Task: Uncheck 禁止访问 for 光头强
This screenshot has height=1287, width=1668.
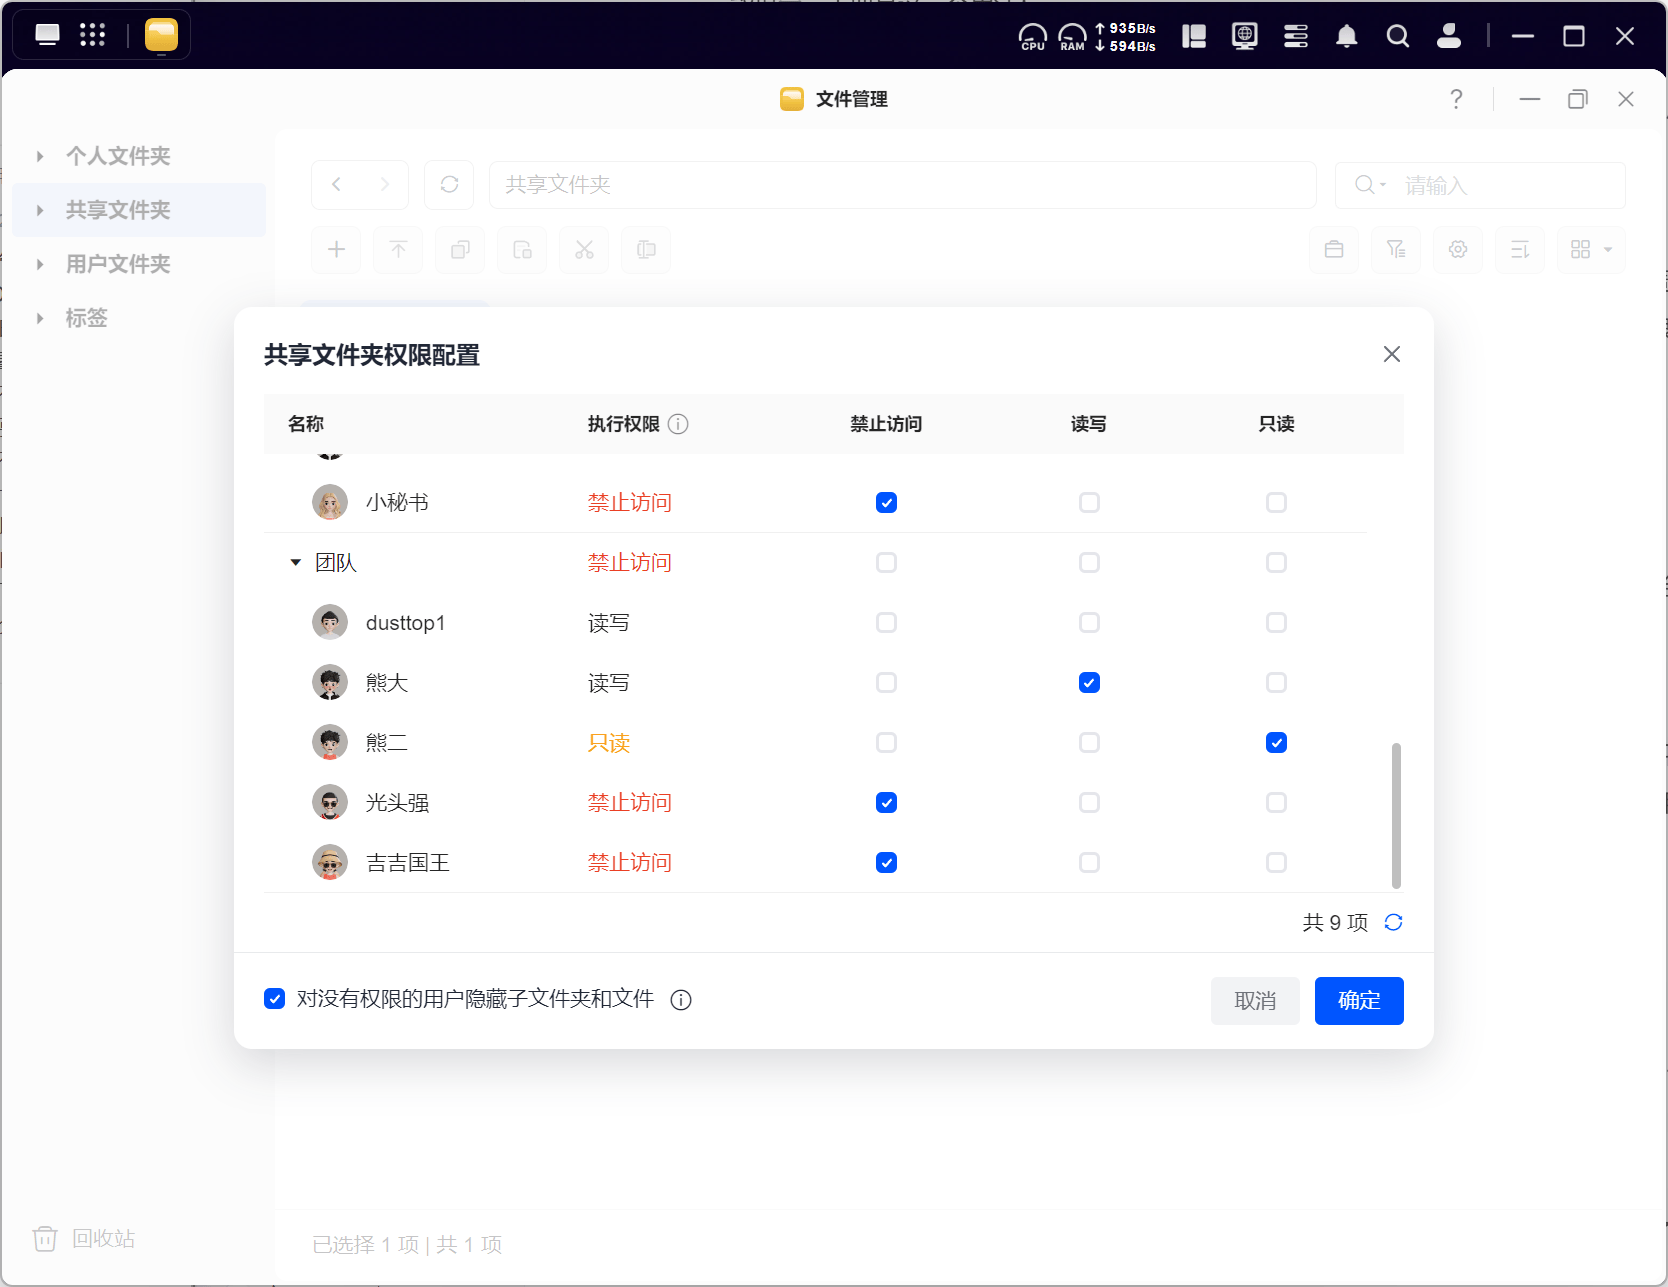Action: (886, 803)
